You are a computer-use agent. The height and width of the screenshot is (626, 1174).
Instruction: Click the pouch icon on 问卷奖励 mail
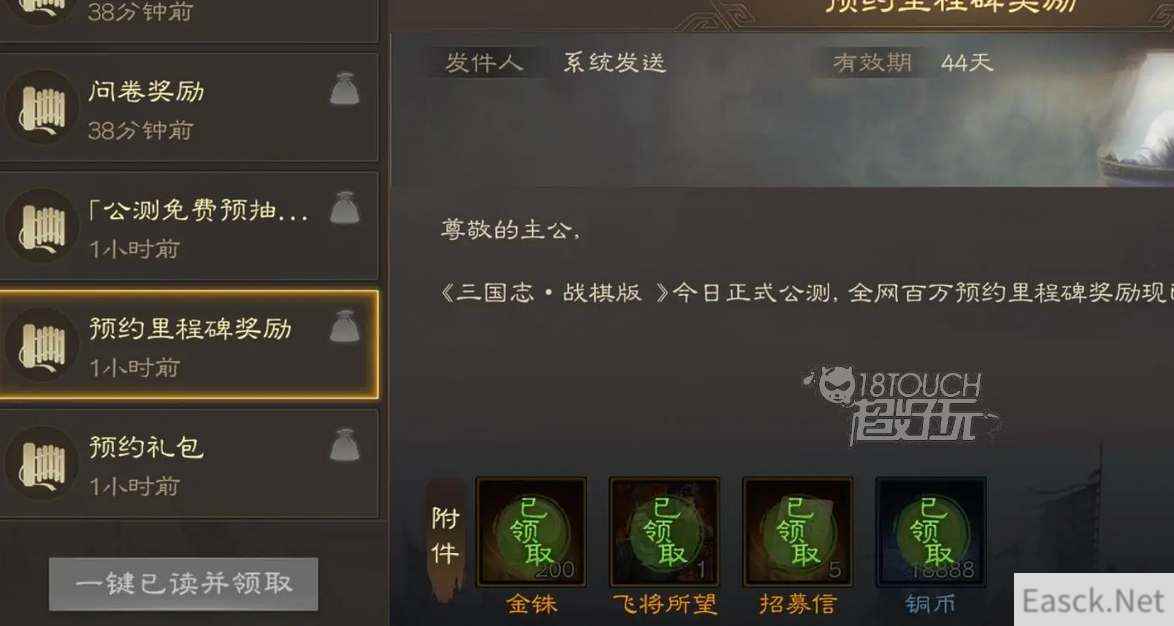coord(344,89)
